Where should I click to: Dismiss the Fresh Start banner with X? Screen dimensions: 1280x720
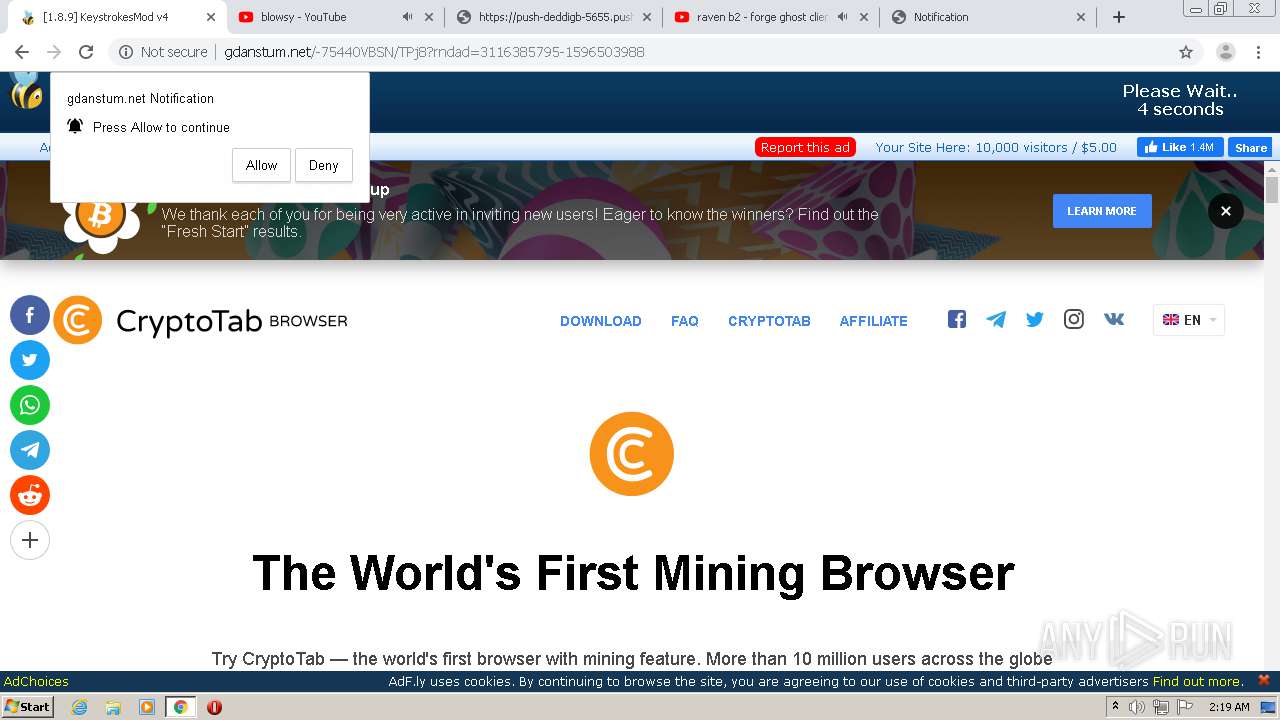tap(1226, 211)
